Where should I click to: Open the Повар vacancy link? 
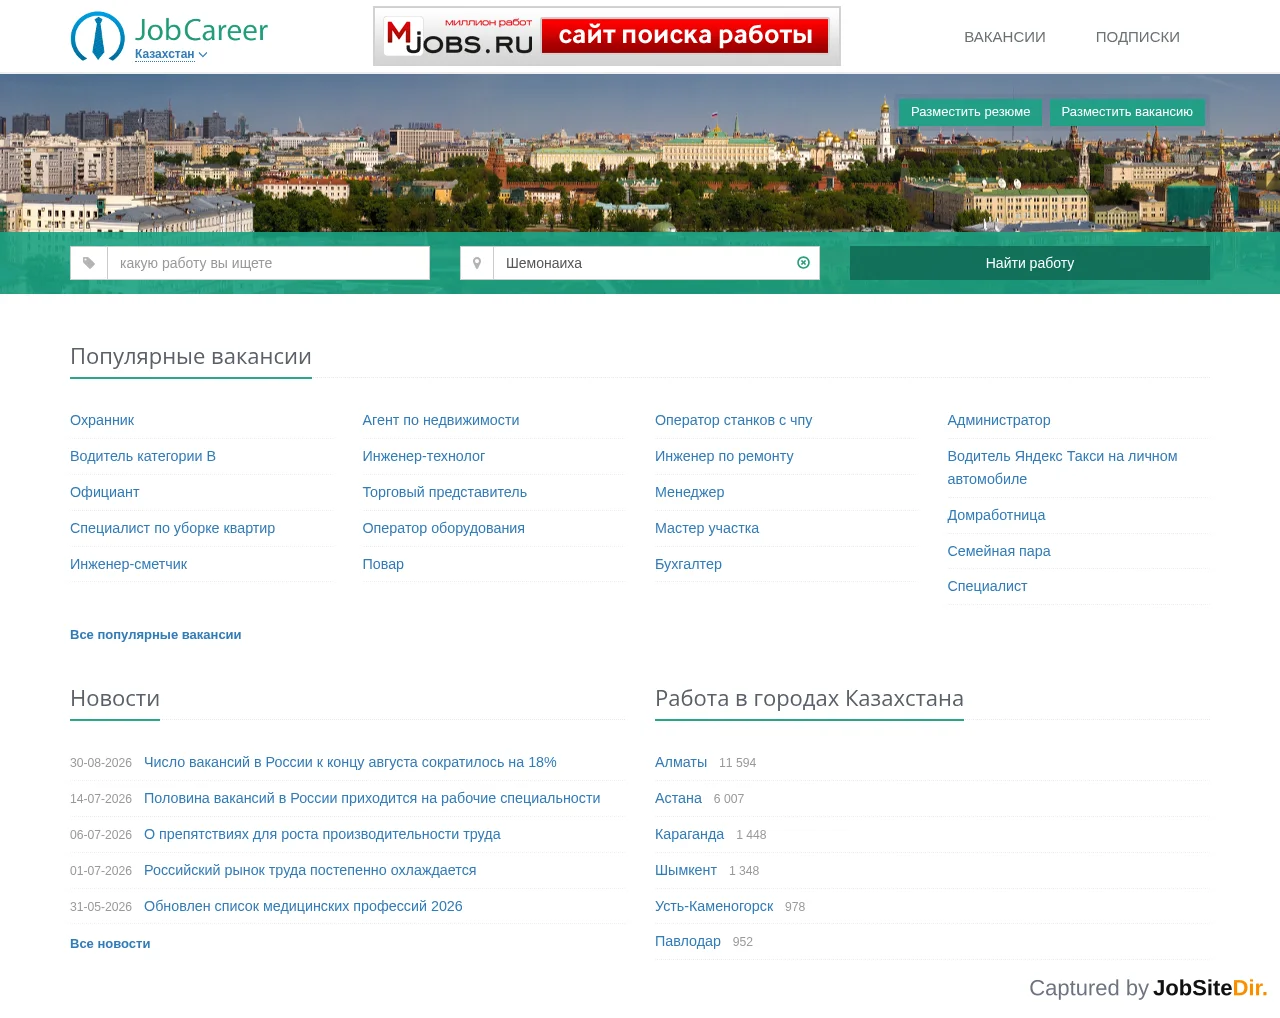[x=383, y=564]
